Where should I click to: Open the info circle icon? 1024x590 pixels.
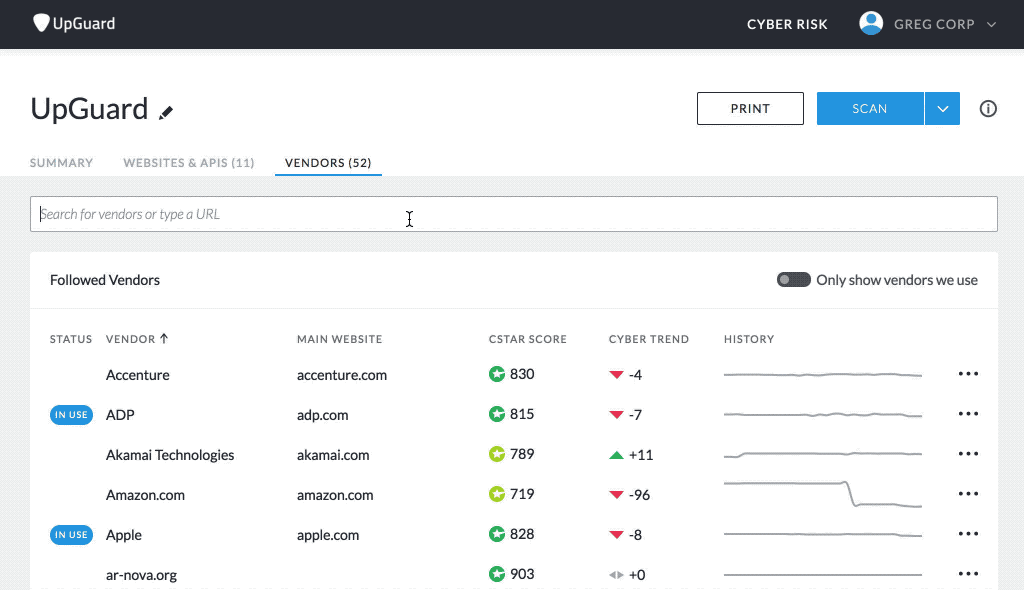click(988, 108)
